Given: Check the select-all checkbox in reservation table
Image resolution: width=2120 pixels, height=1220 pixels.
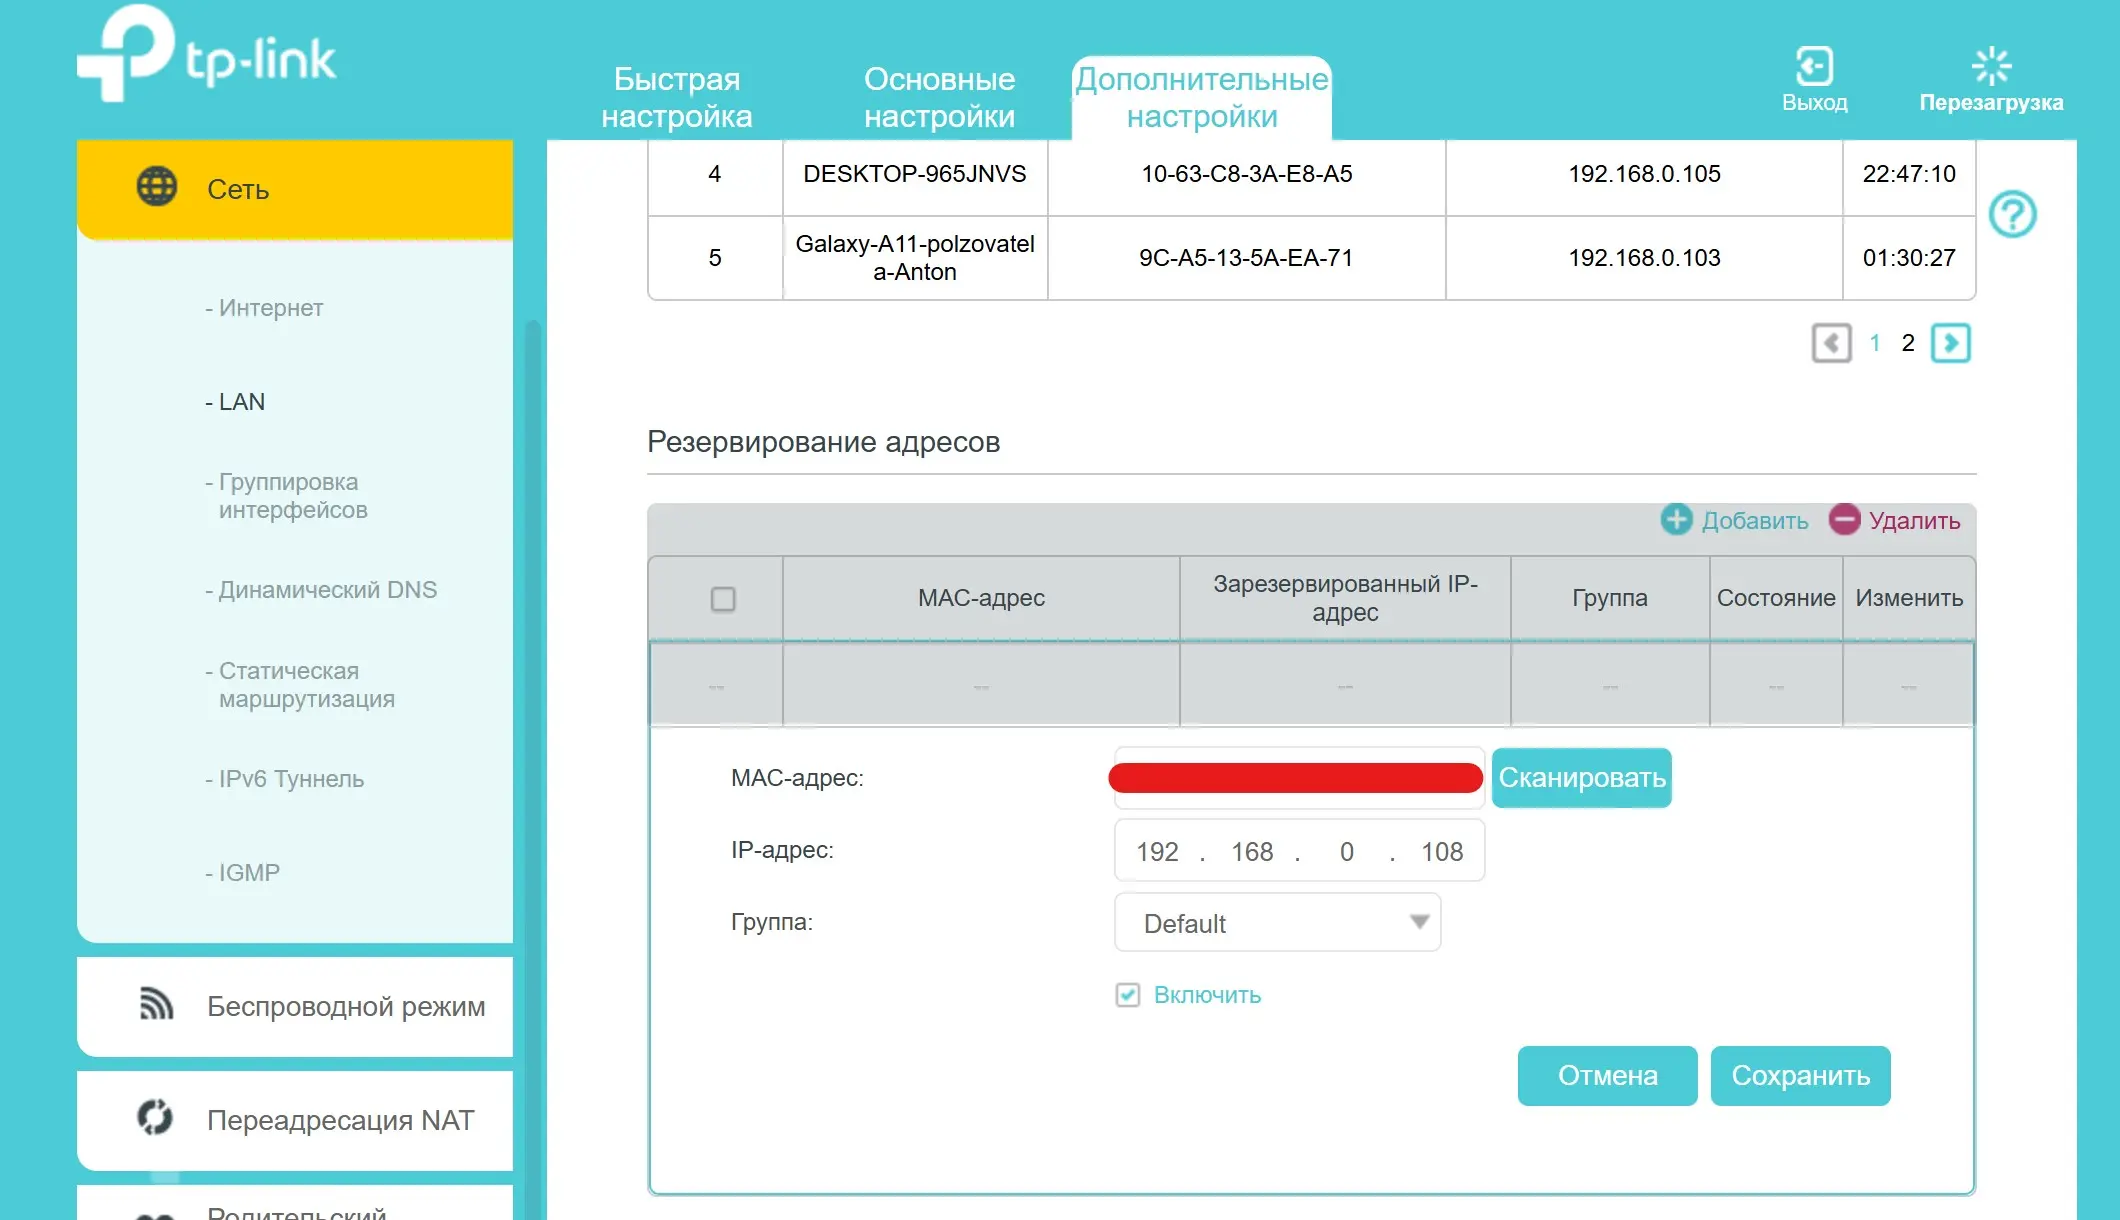Looking at the screenshot, I should coord(722,599).
